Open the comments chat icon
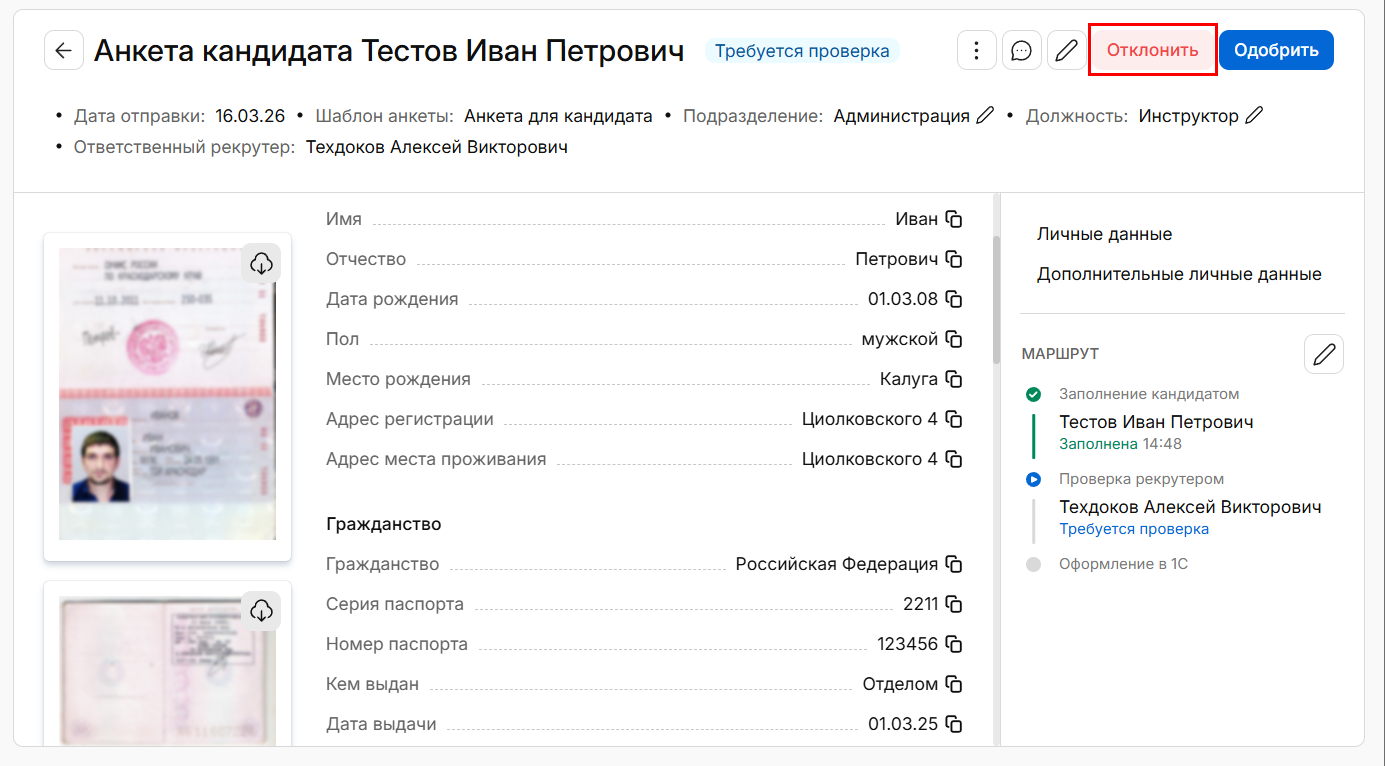This screenshot has width=1385, height=766. point(1021,51)
